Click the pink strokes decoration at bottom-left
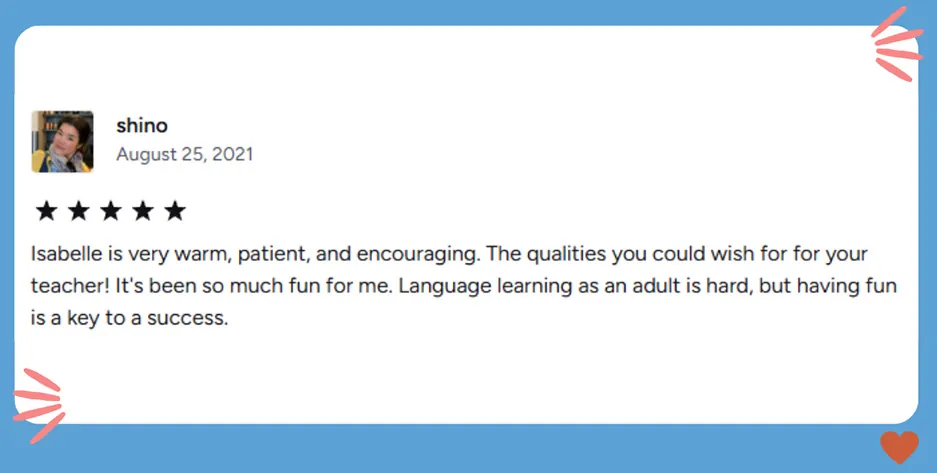The height and width of the screenshot is (473, 937). (x=40, y=403)
